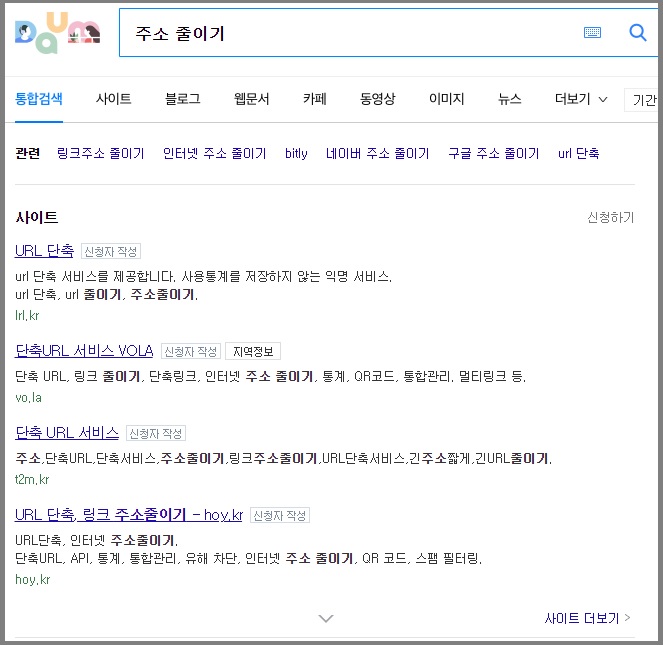
Task: Click 신청자 작성 badge next to URL 단축
Action: [x=111, y=251]
